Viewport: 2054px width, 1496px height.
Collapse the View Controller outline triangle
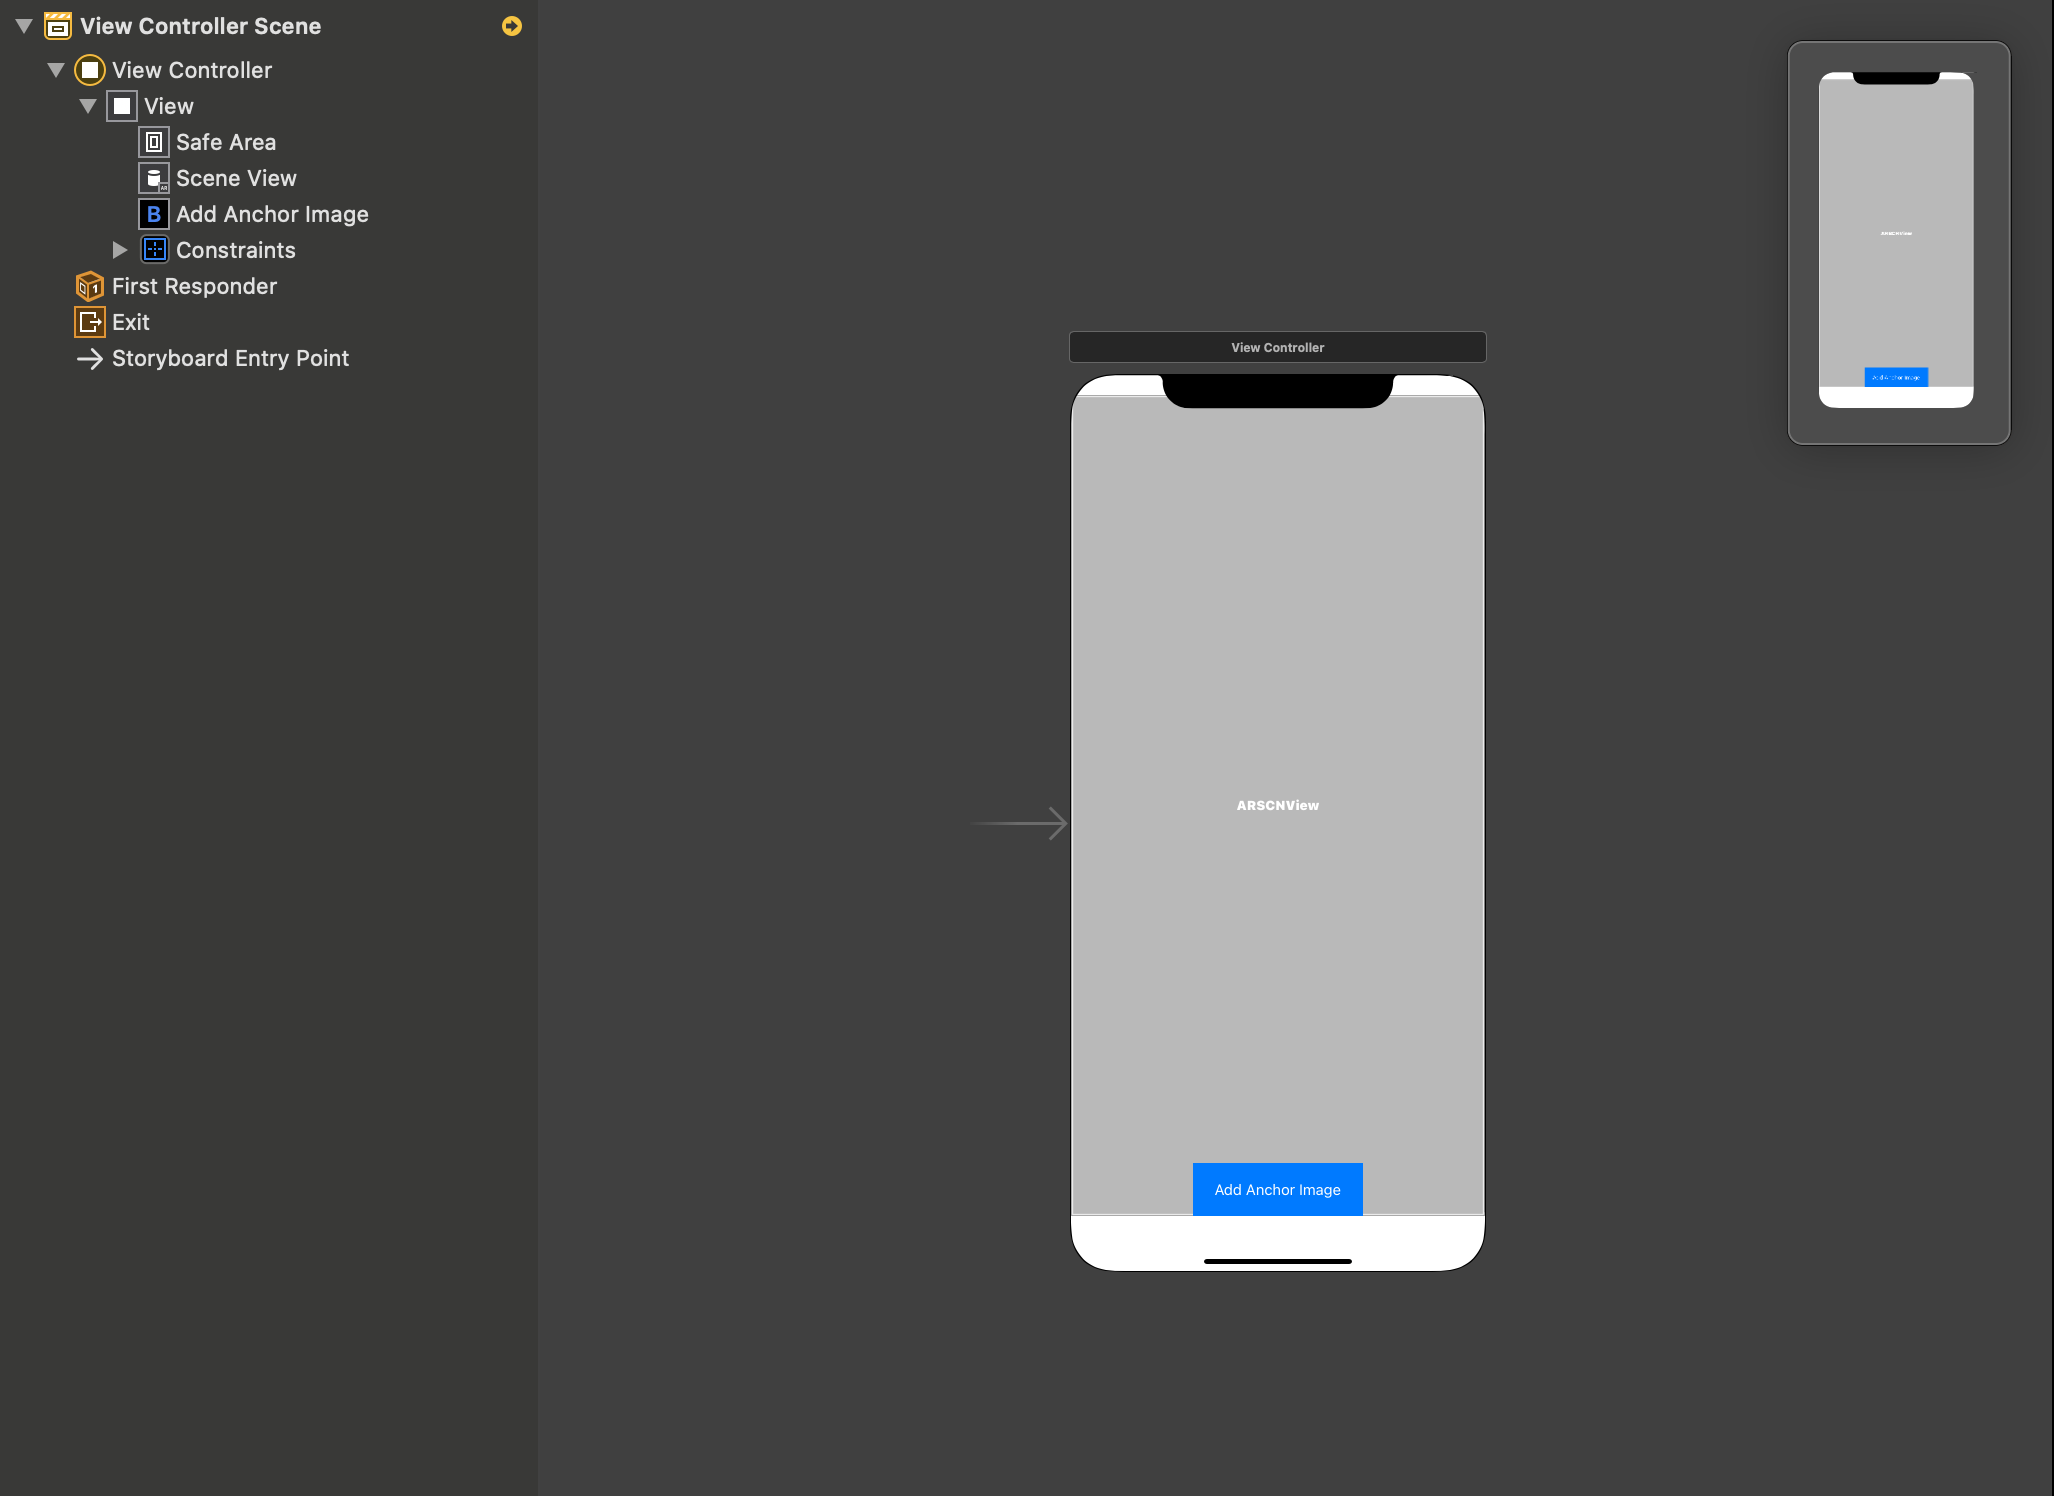click(x=56, y=70)
